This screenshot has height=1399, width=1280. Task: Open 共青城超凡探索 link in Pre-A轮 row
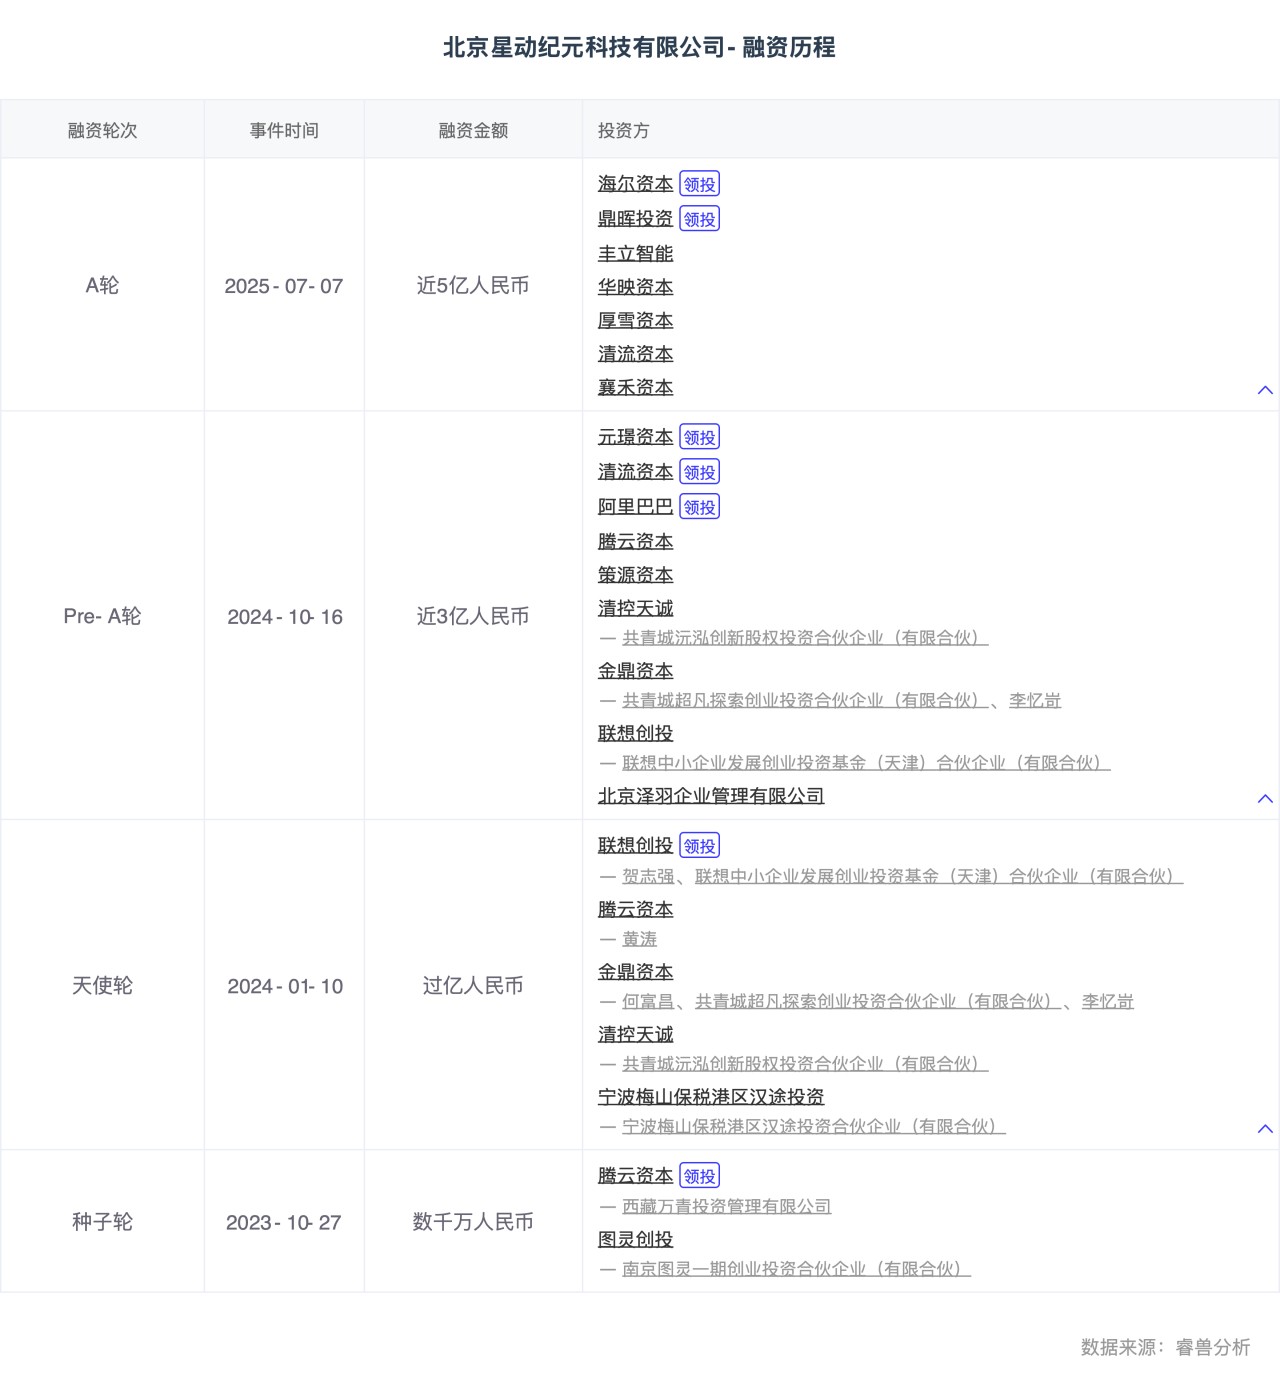[x=805, y=701]
